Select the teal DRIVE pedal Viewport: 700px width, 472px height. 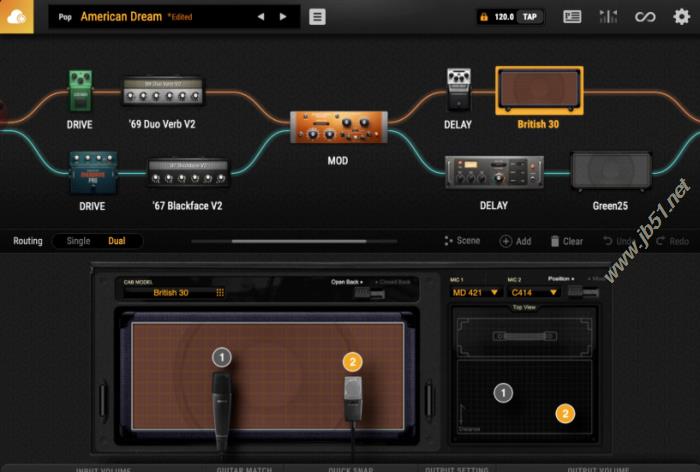[x=93, y=172]
